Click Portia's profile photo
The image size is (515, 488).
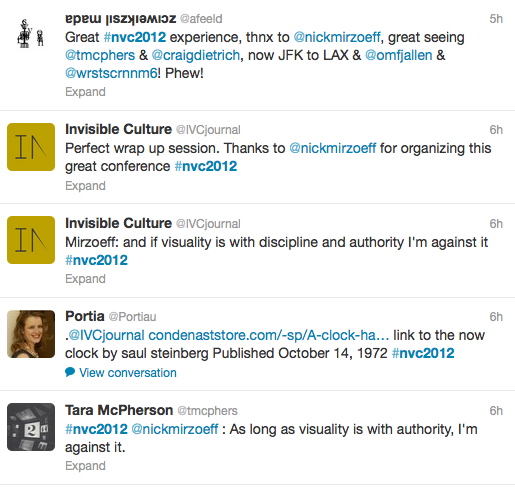tap(31, 334)
